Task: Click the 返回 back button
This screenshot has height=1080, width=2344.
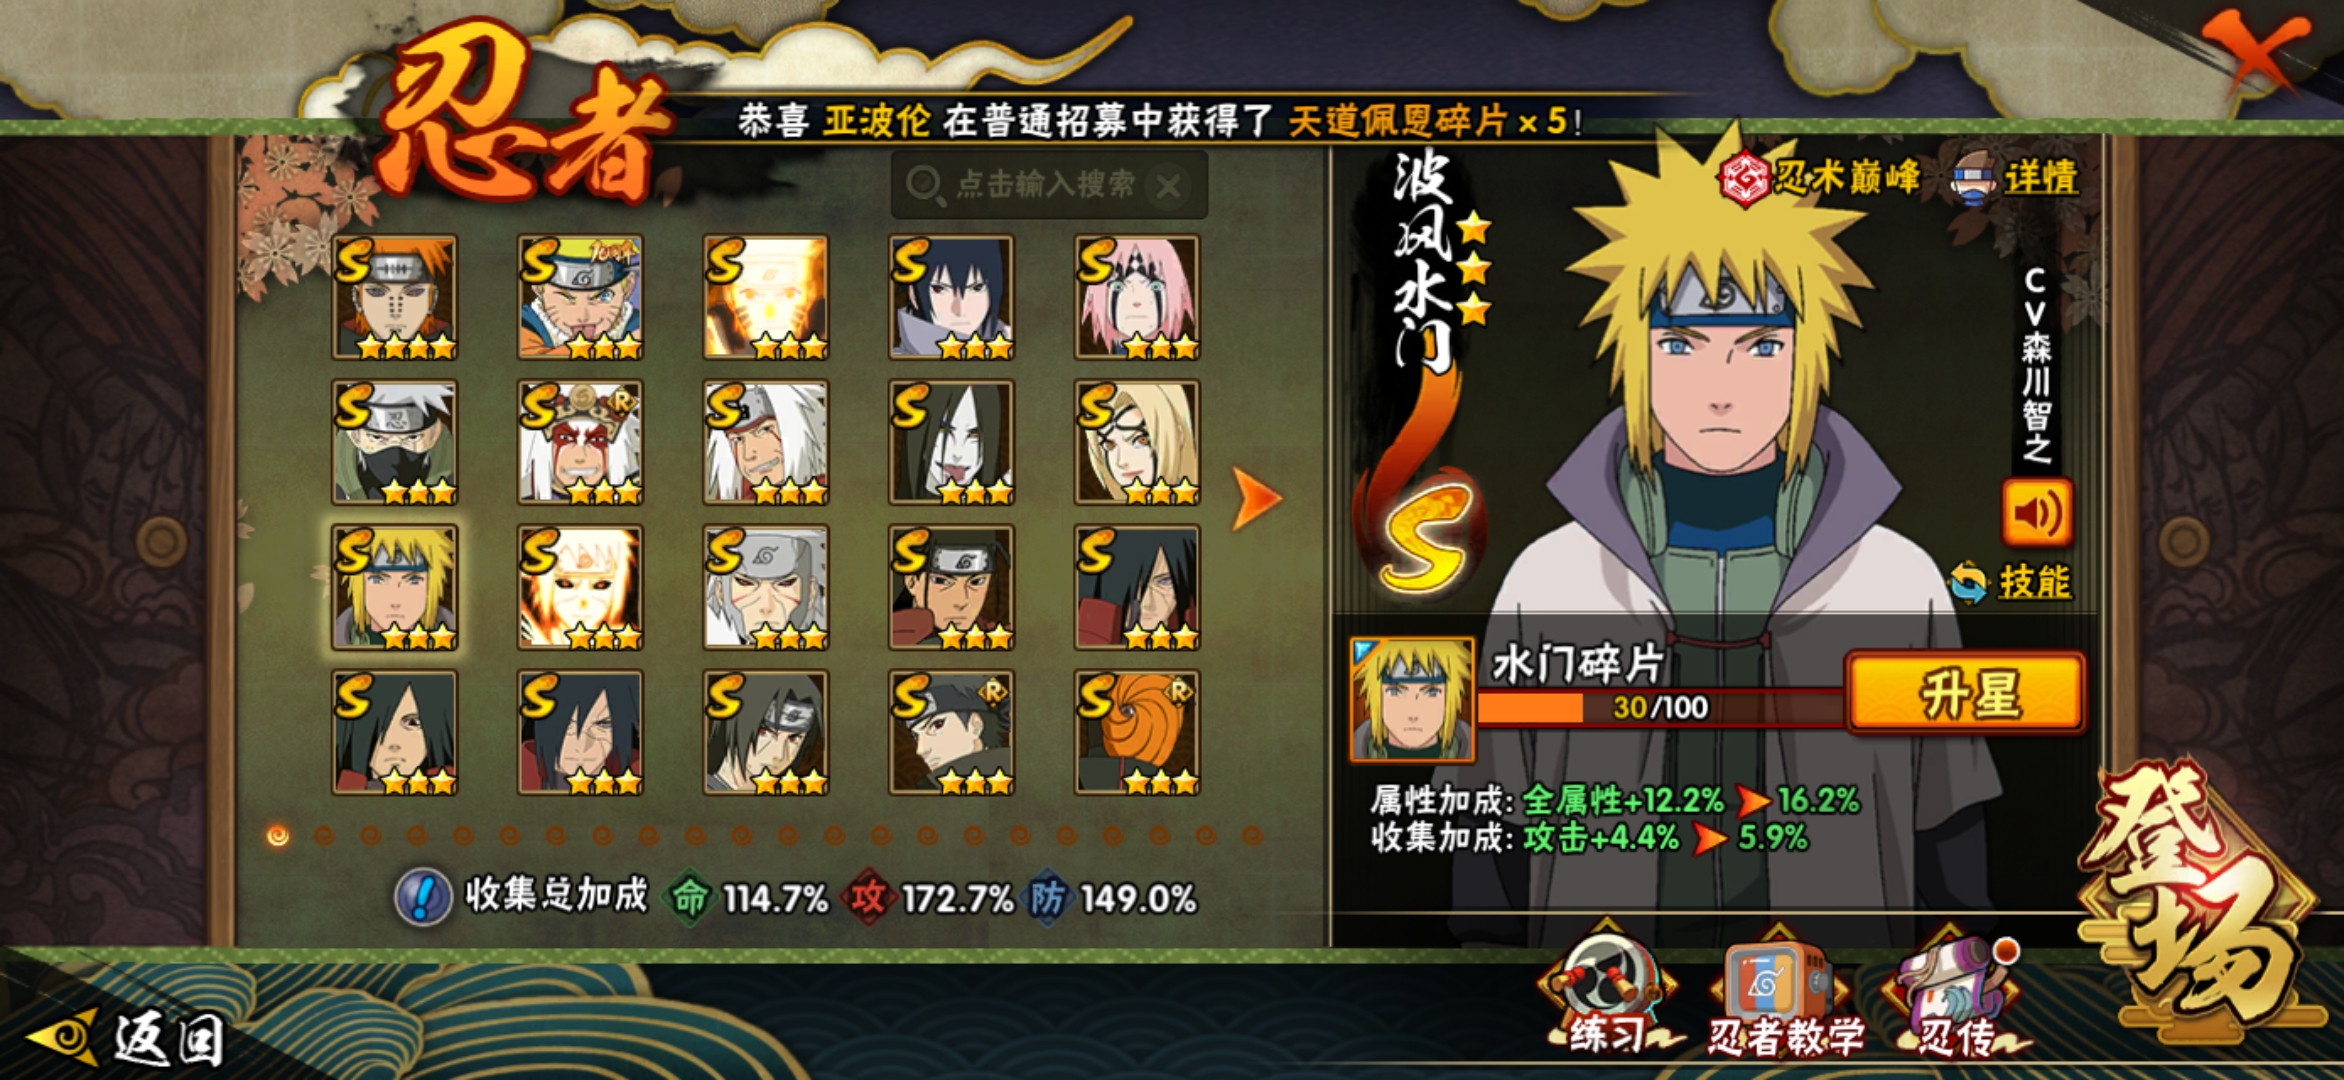Action: coord(125,1038)
